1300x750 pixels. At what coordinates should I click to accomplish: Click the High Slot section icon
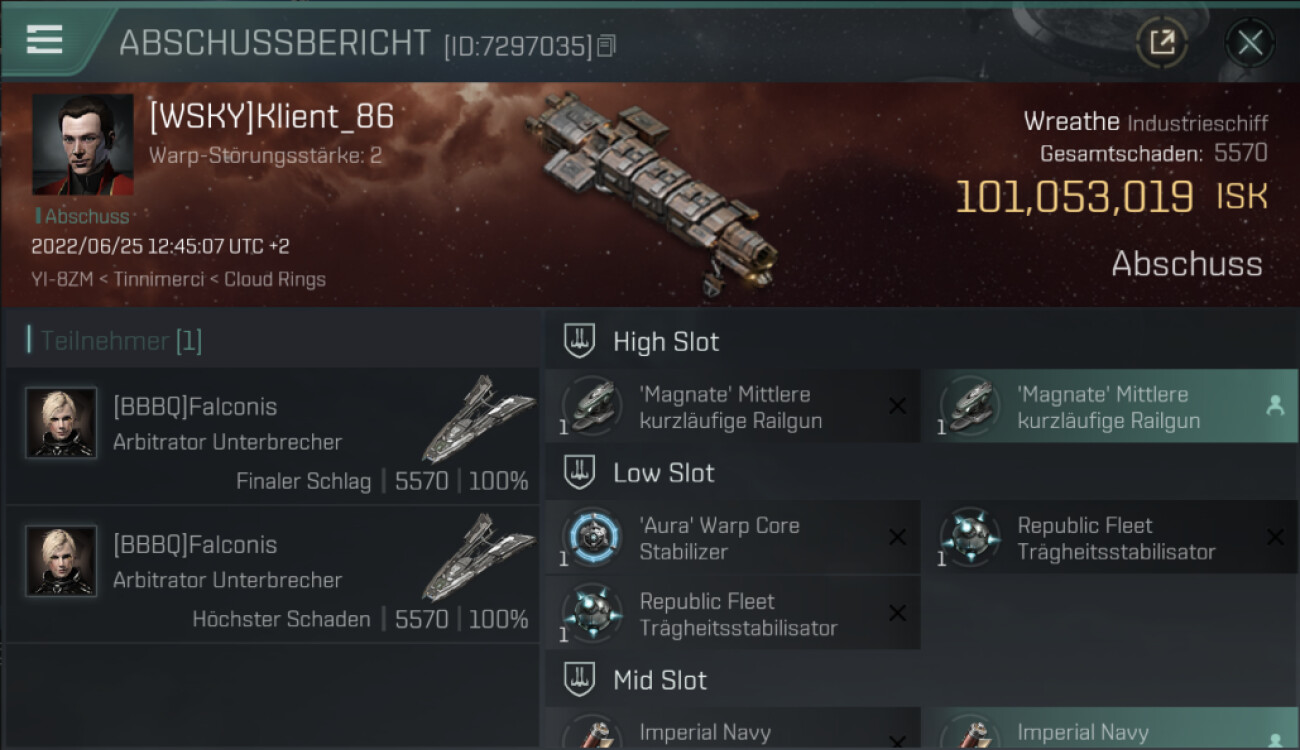coord(579,341)
